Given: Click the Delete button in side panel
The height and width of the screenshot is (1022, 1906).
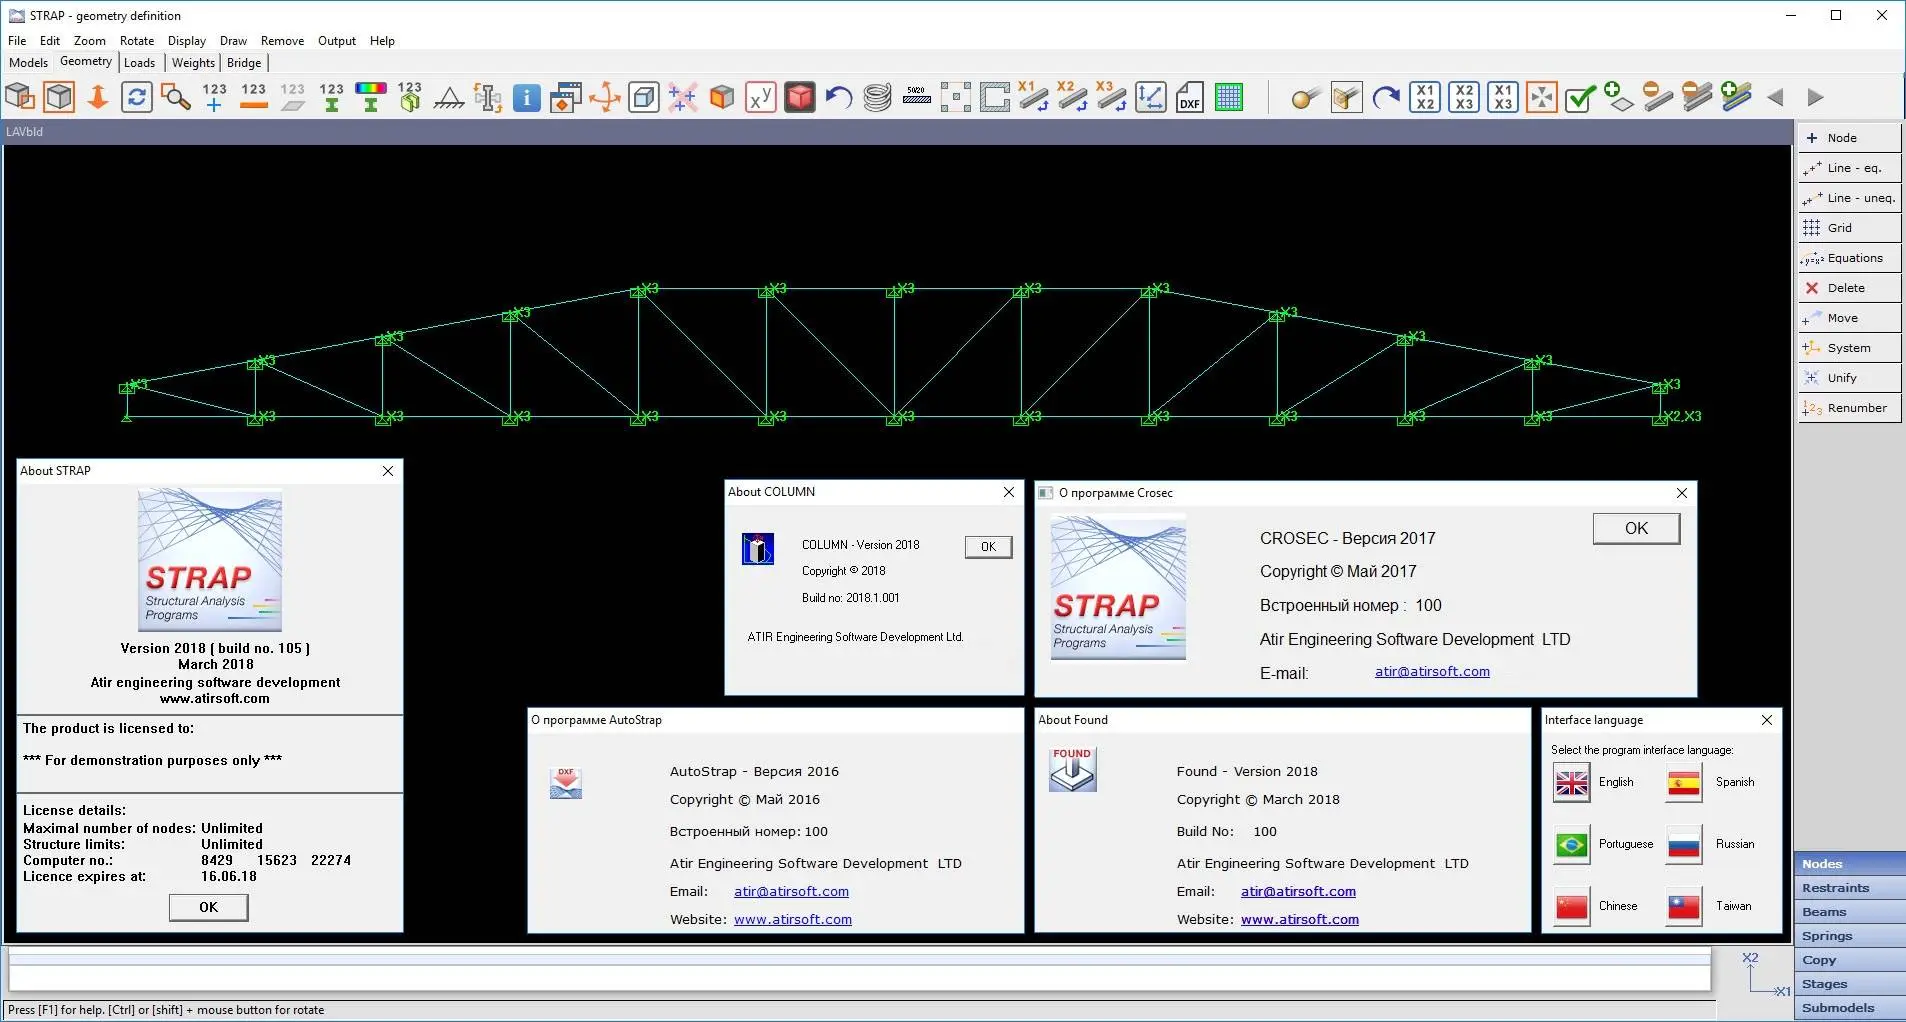Looking at the screenshot, I should pos(1849,288).
